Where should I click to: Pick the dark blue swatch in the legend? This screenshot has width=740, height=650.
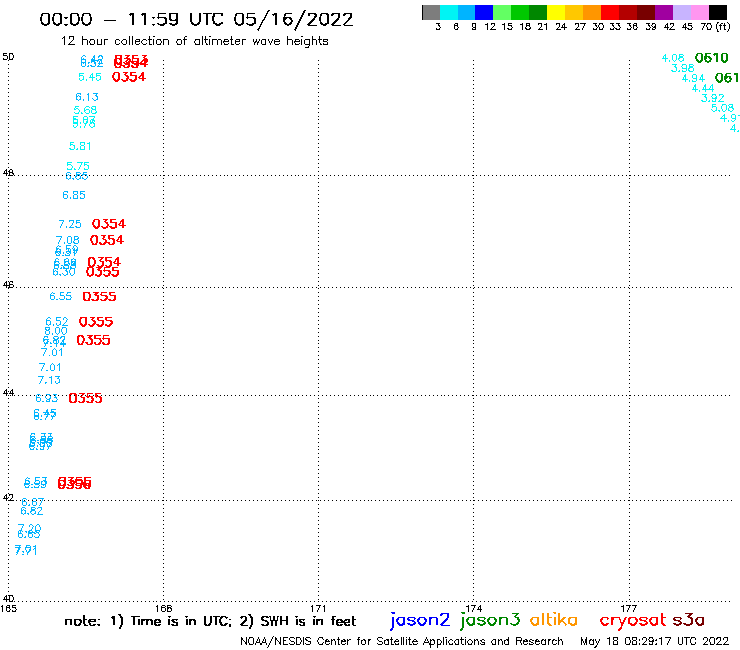click(484, 12)
